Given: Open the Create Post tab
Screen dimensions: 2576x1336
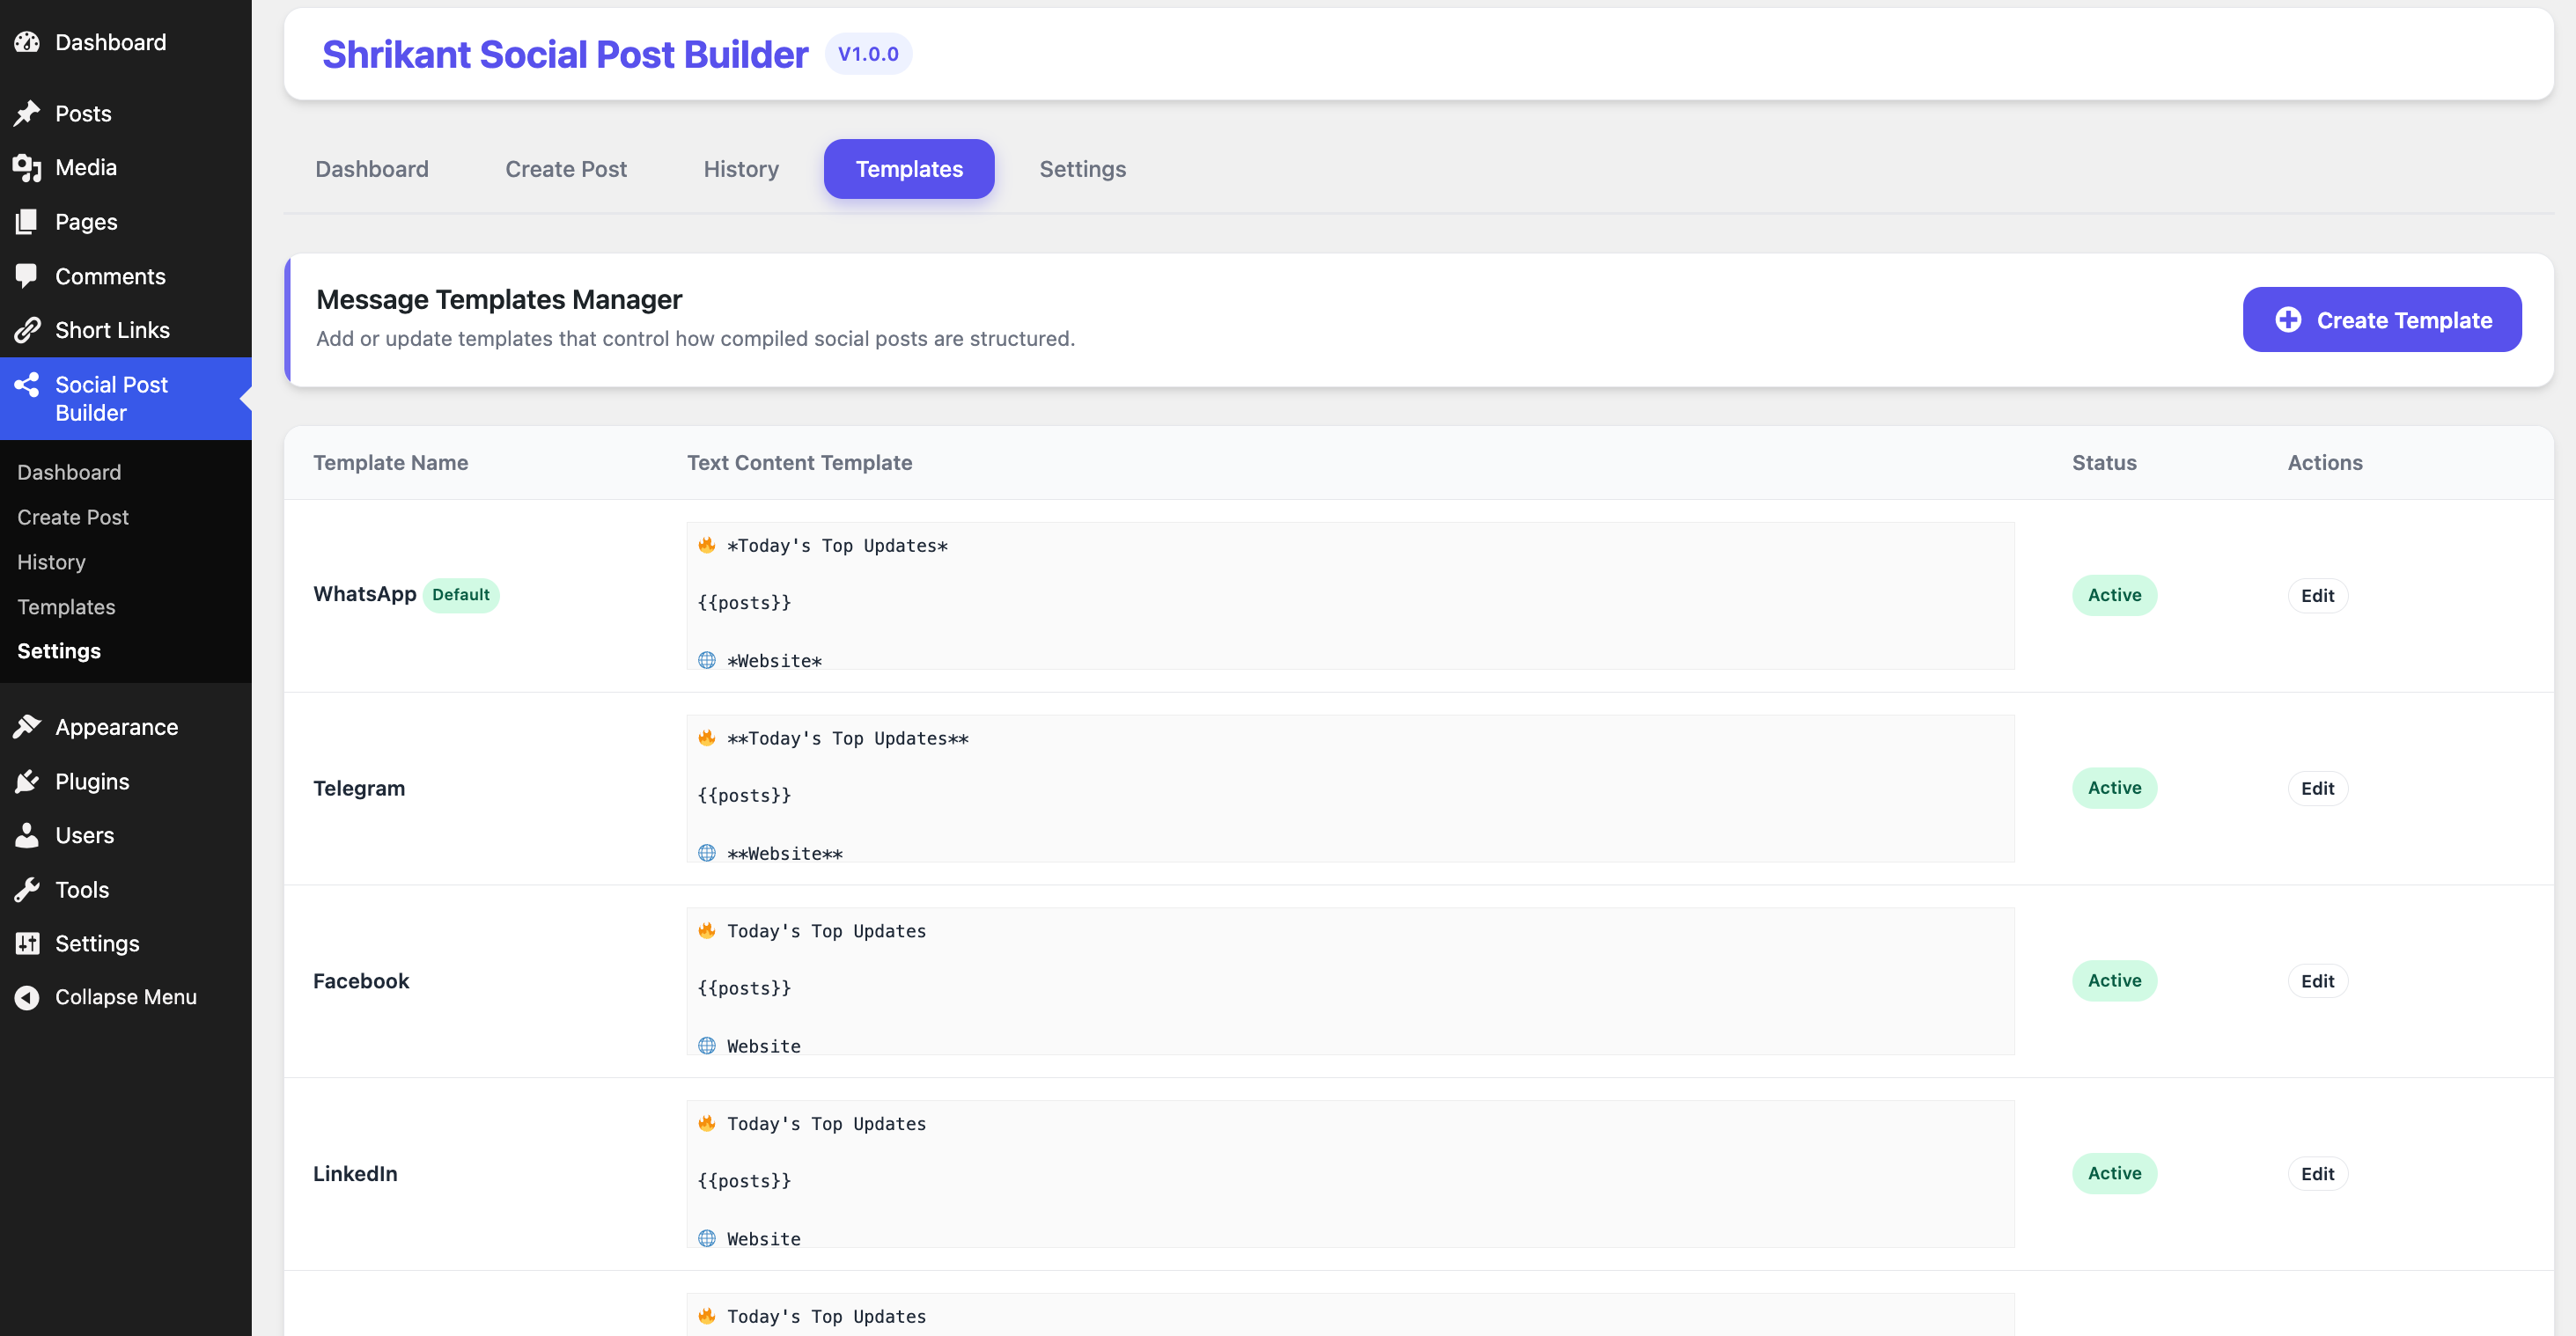Looking at the screenshot, I should [x=566, y=169].
